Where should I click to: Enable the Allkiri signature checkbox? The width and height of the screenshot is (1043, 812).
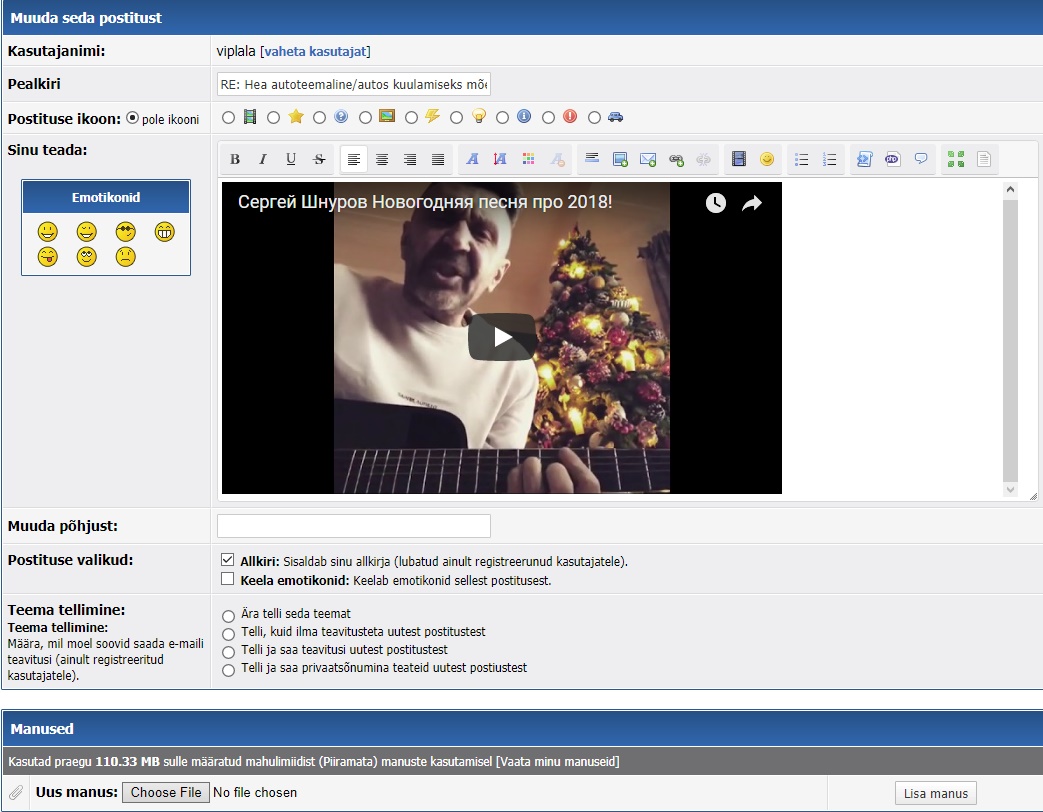pos(227,560)
